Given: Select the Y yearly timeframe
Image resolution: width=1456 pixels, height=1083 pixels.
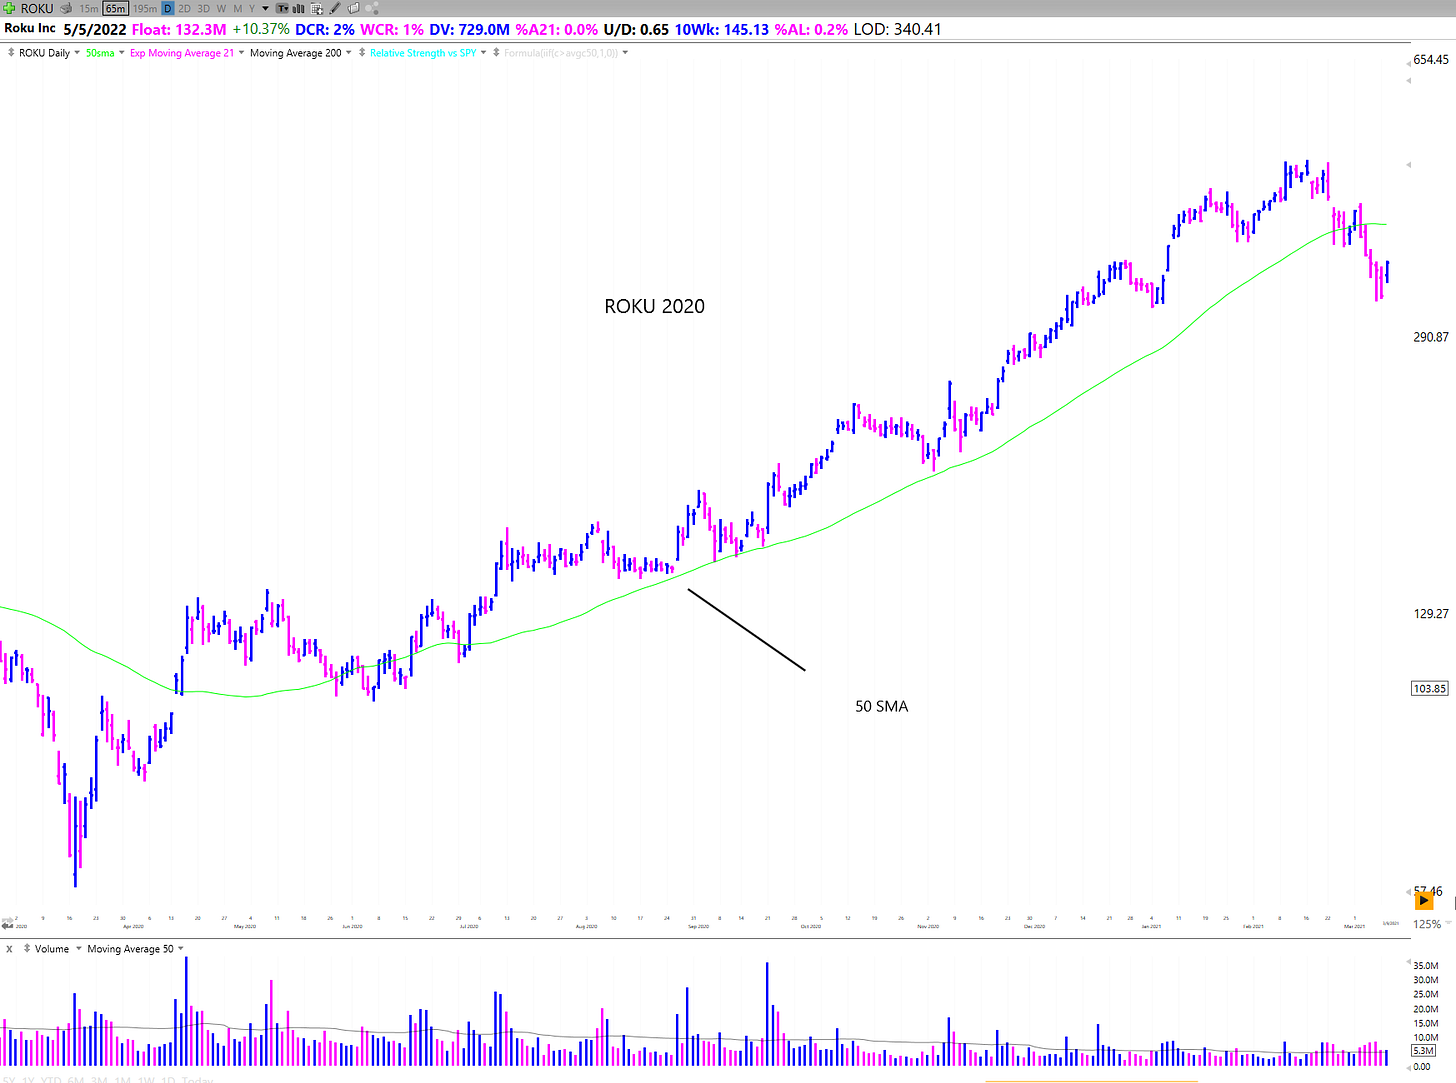Looking at the screenshot, I should pyautogui.click(x=252, y=8).
